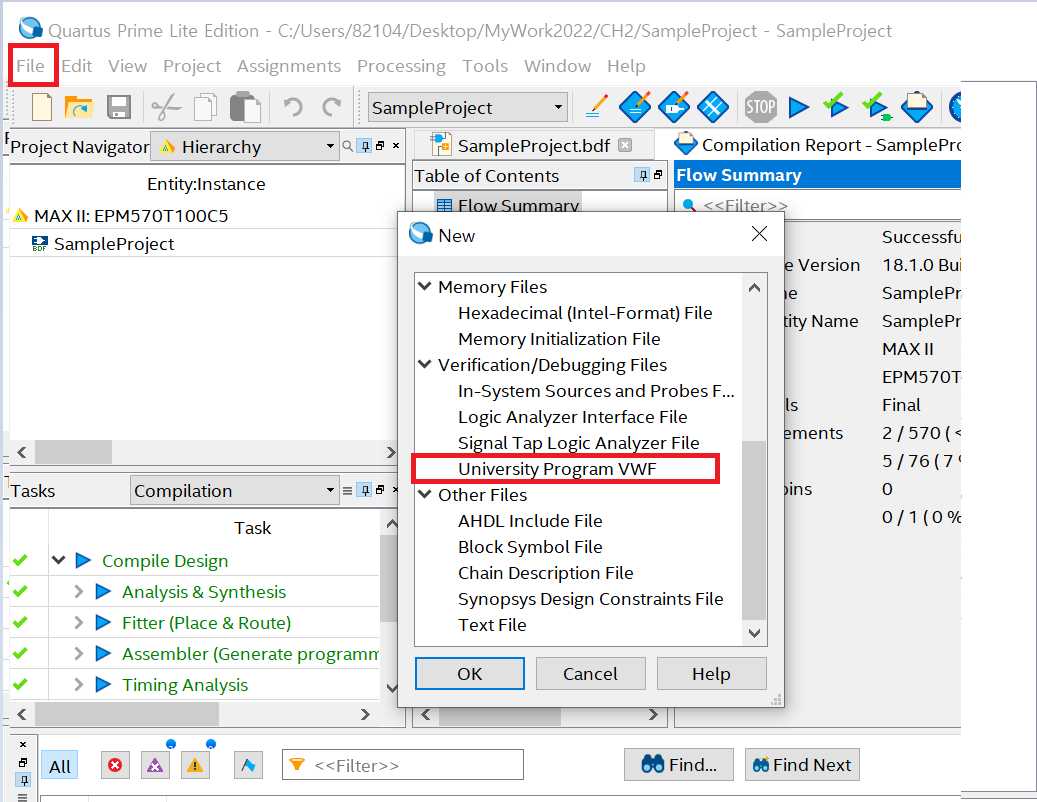Click the Paste clipboard icon
This screenshot has height=802, width=1037.
245,107
